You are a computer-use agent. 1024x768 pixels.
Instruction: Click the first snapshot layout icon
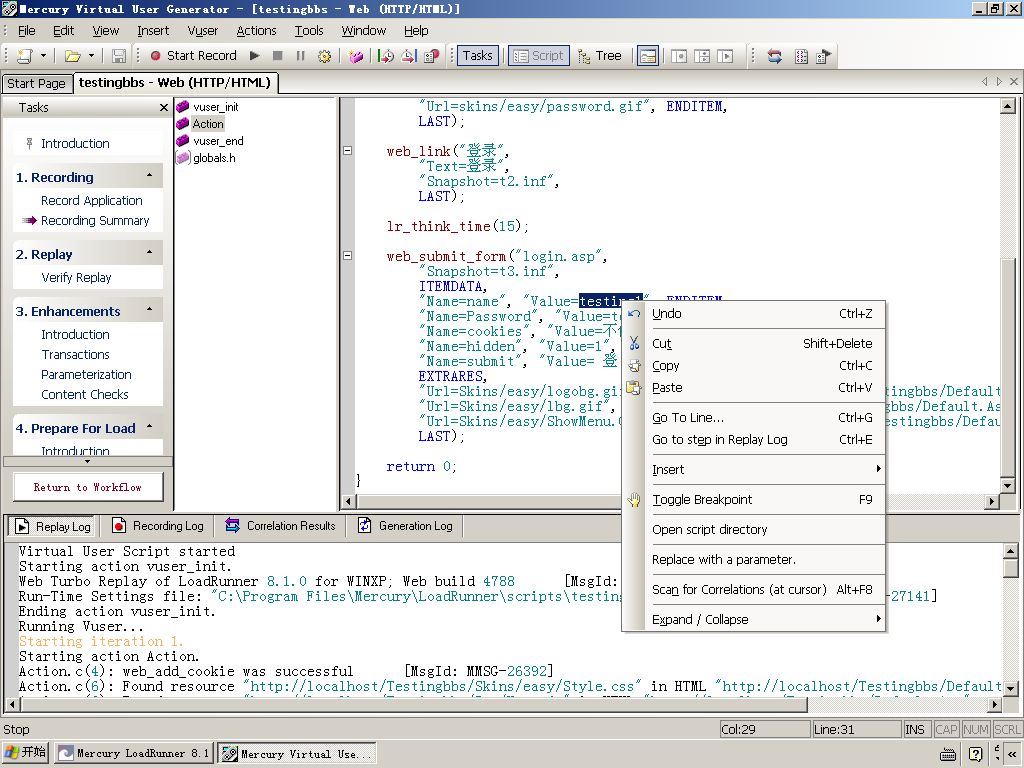[x=679, y=56]
